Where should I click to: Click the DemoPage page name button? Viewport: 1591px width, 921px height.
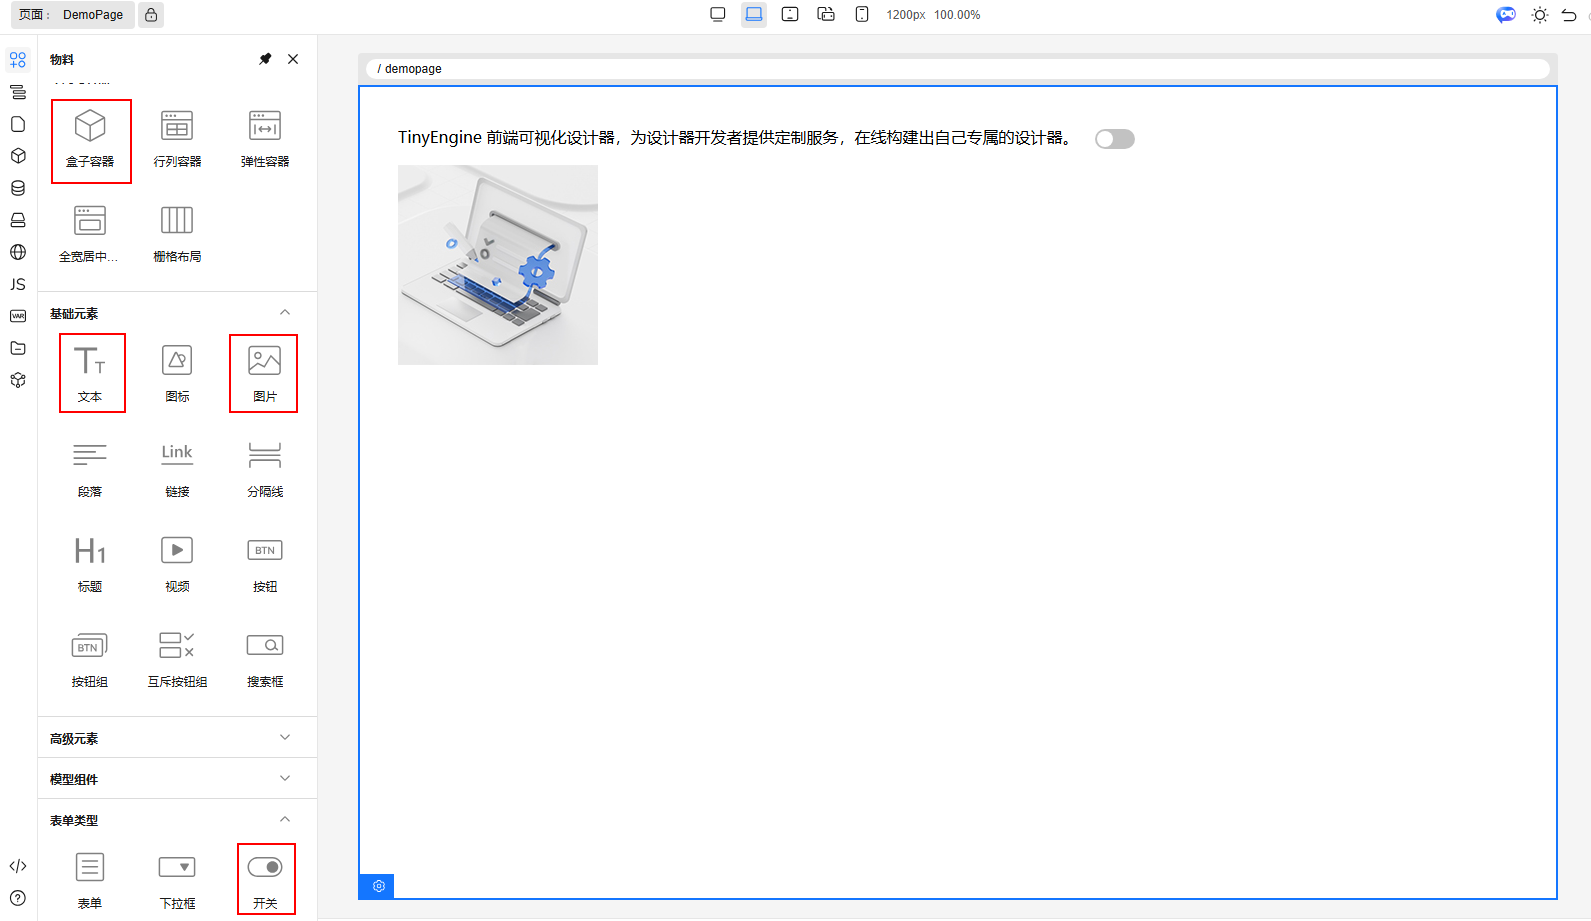pos(92,15)
